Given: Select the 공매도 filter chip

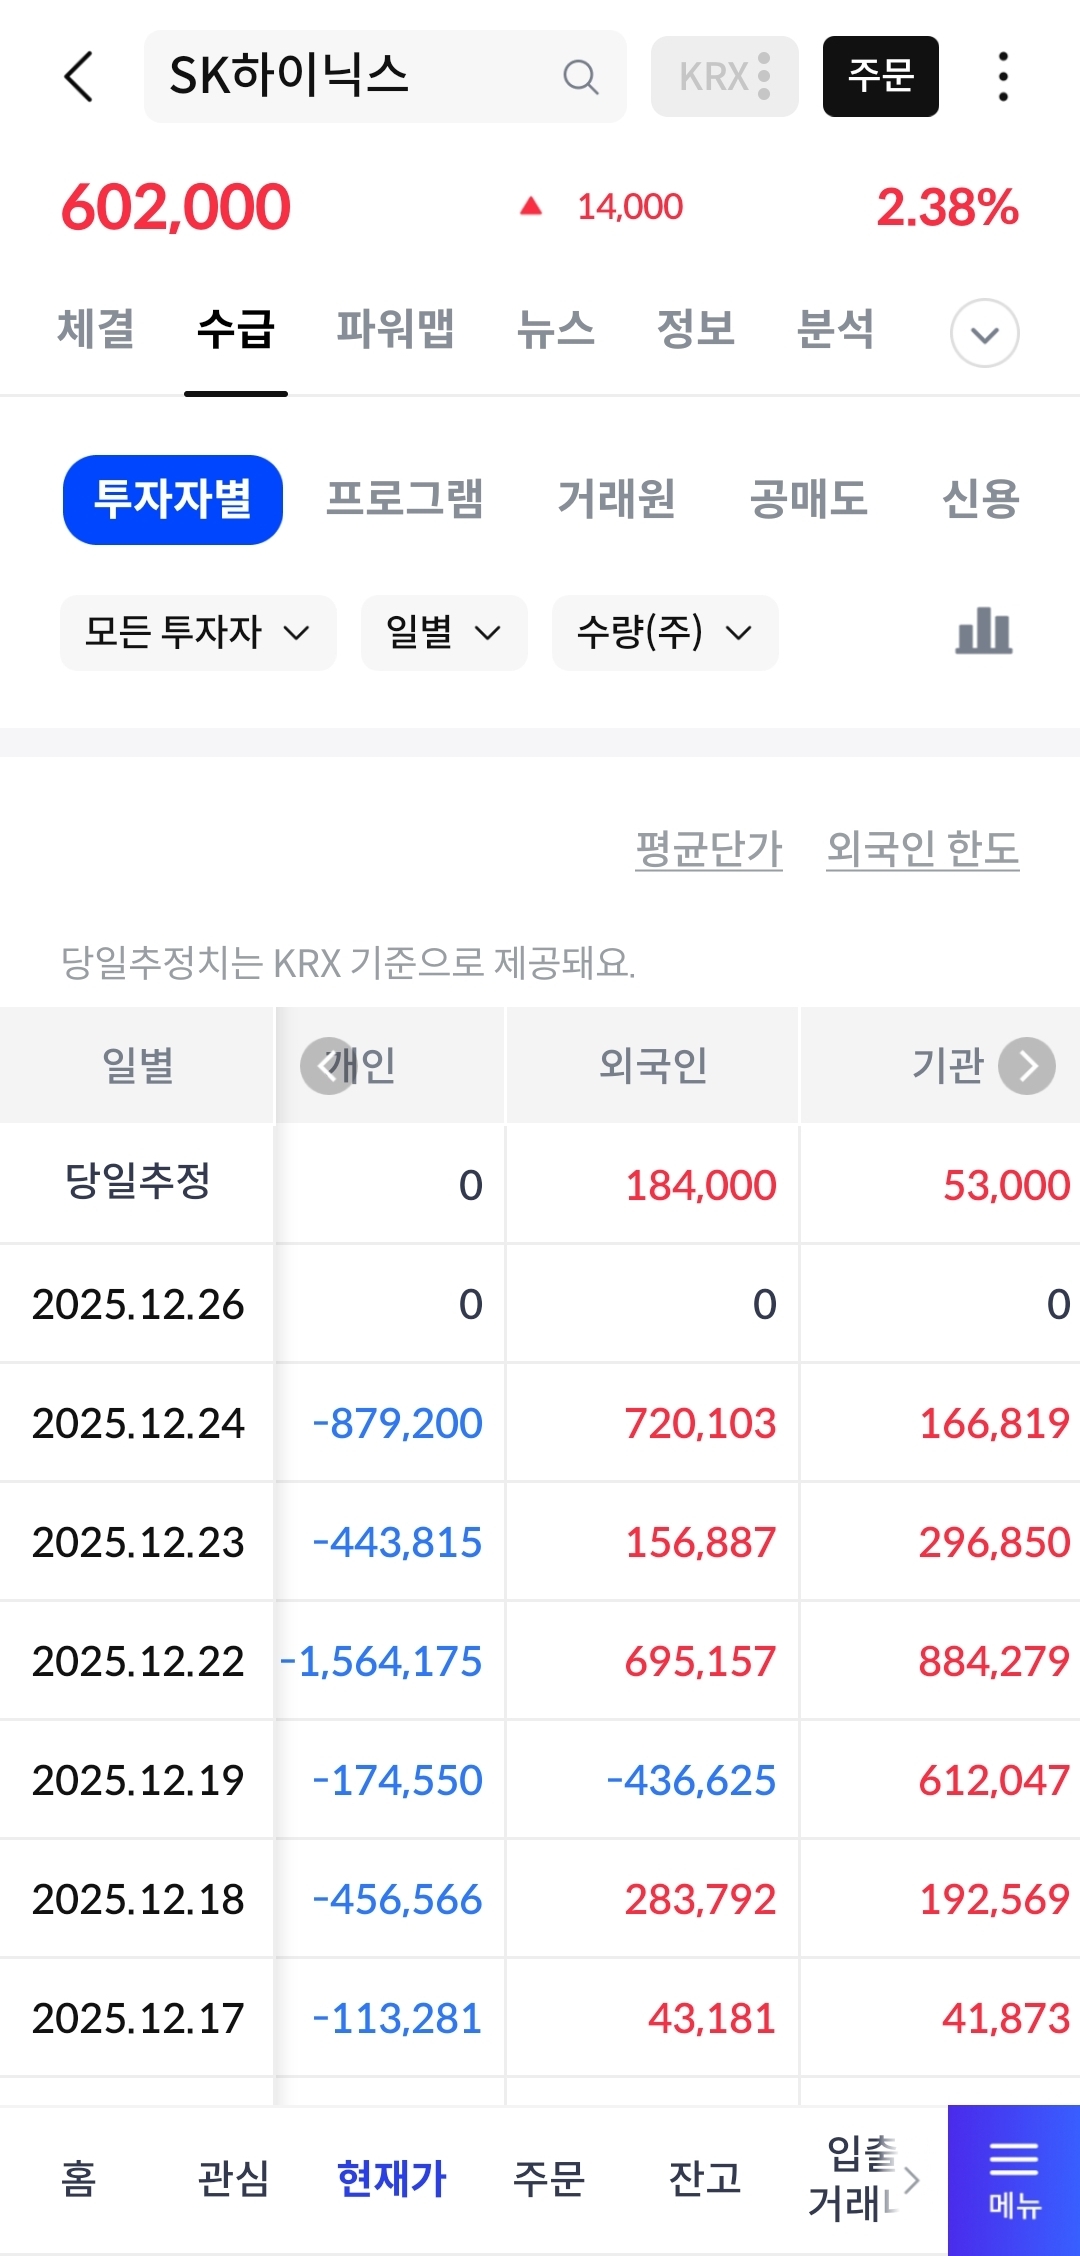Looking at the screenshot, I should (808, 500).
